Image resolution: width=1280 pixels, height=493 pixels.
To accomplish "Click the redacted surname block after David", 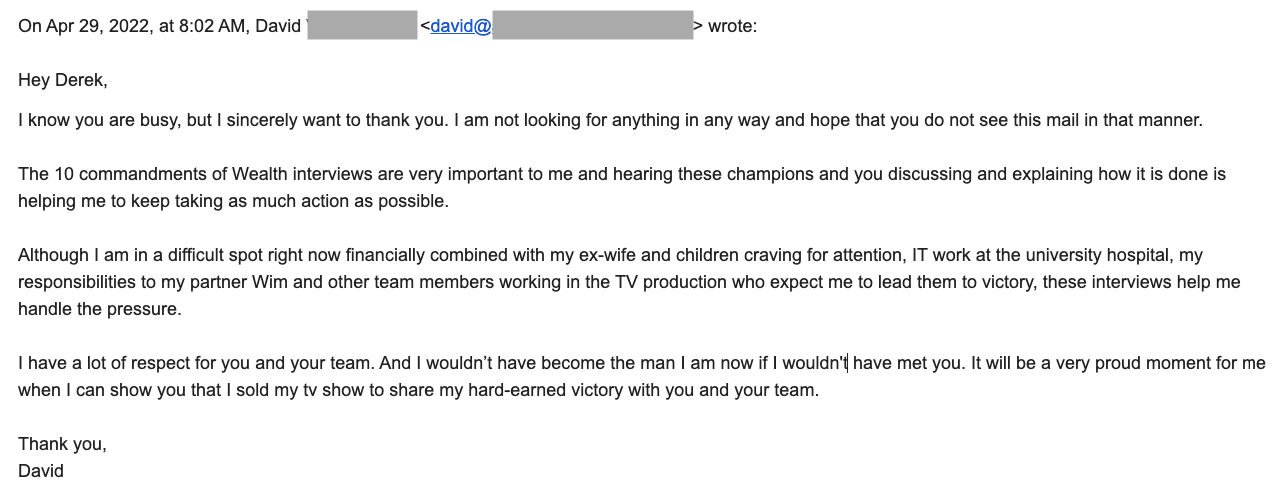I will point(362,25).
